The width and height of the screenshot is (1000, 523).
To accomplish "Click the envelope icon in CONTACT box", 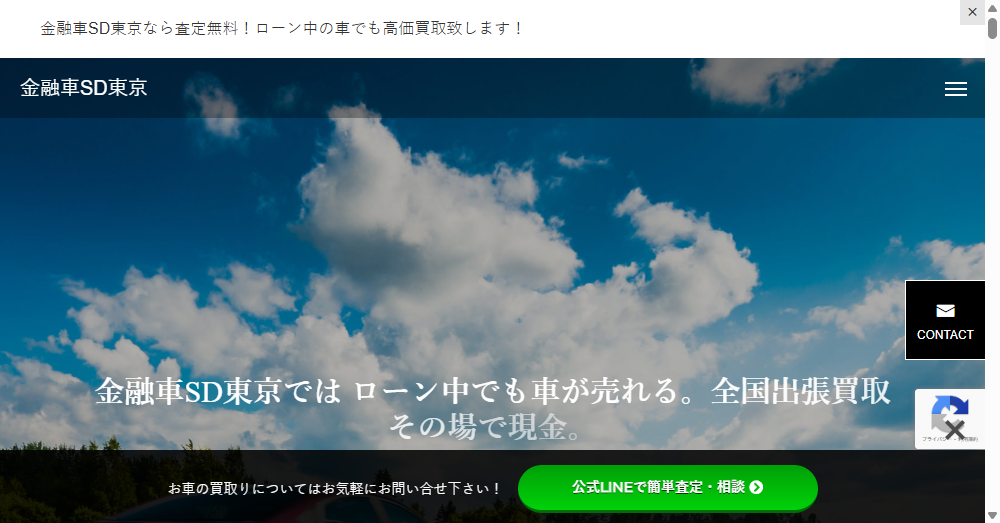I will (945, 311).
